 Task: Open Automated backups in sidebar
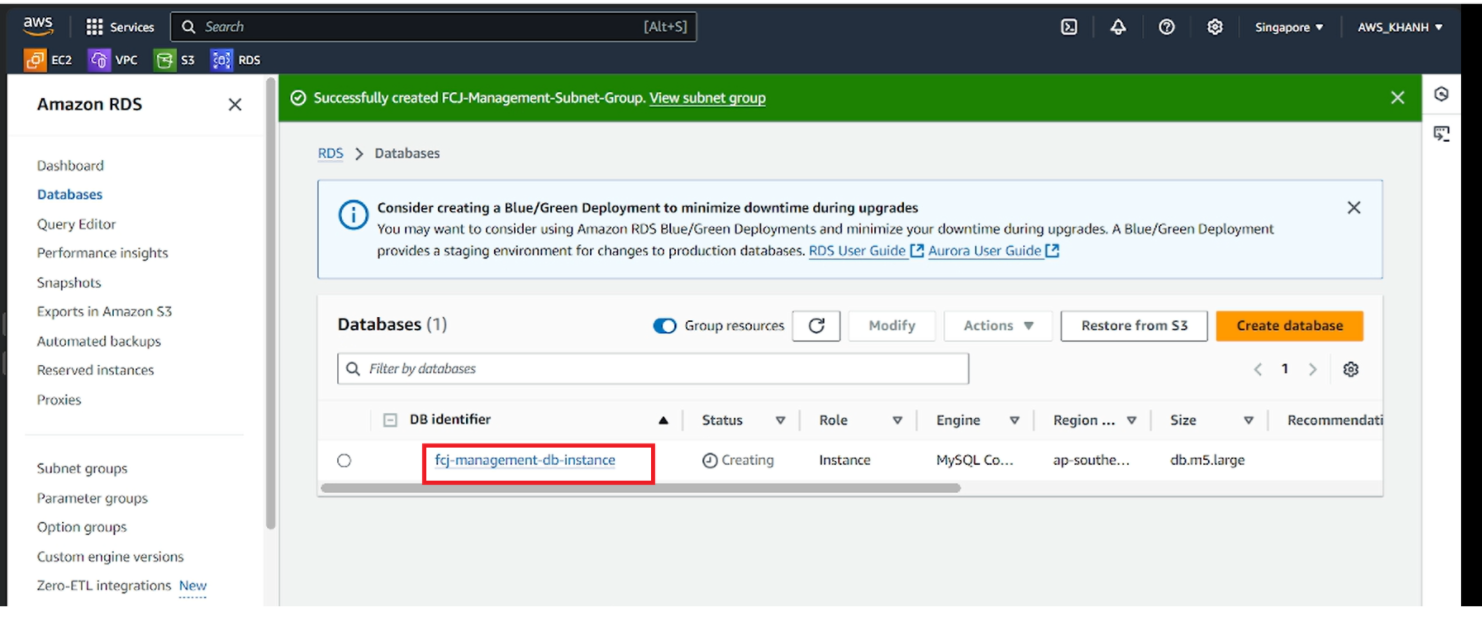click(99, 341)
